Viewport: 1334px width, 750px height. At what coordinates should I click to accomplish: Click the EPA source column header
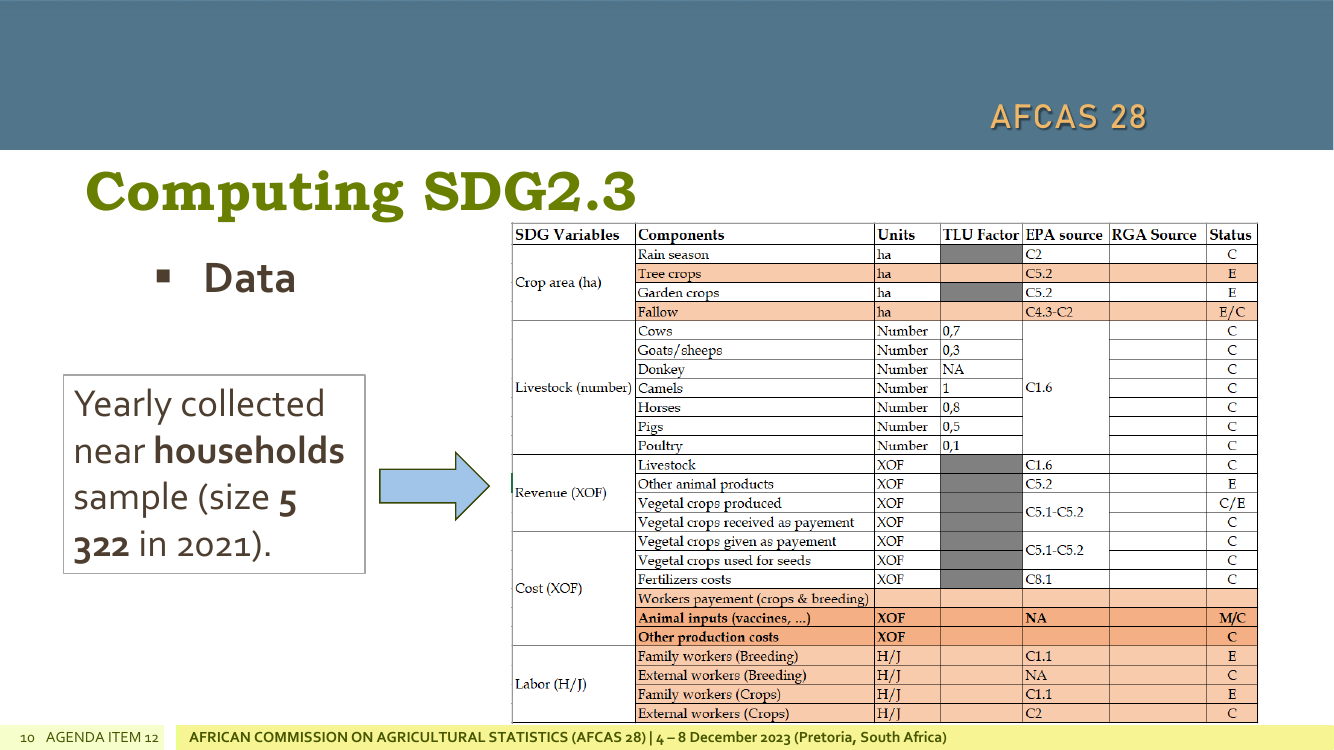coord(1065,235)
